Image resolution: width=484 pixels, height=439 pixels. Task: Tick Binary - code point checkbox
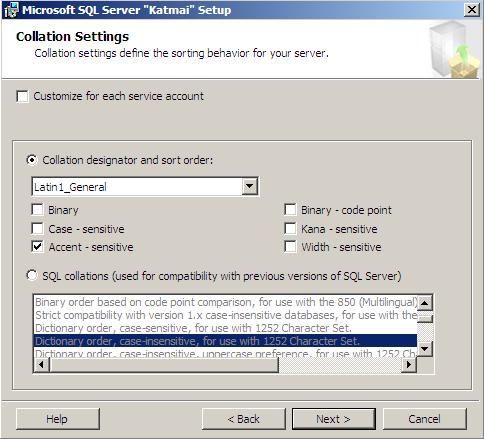coord(290,210)
